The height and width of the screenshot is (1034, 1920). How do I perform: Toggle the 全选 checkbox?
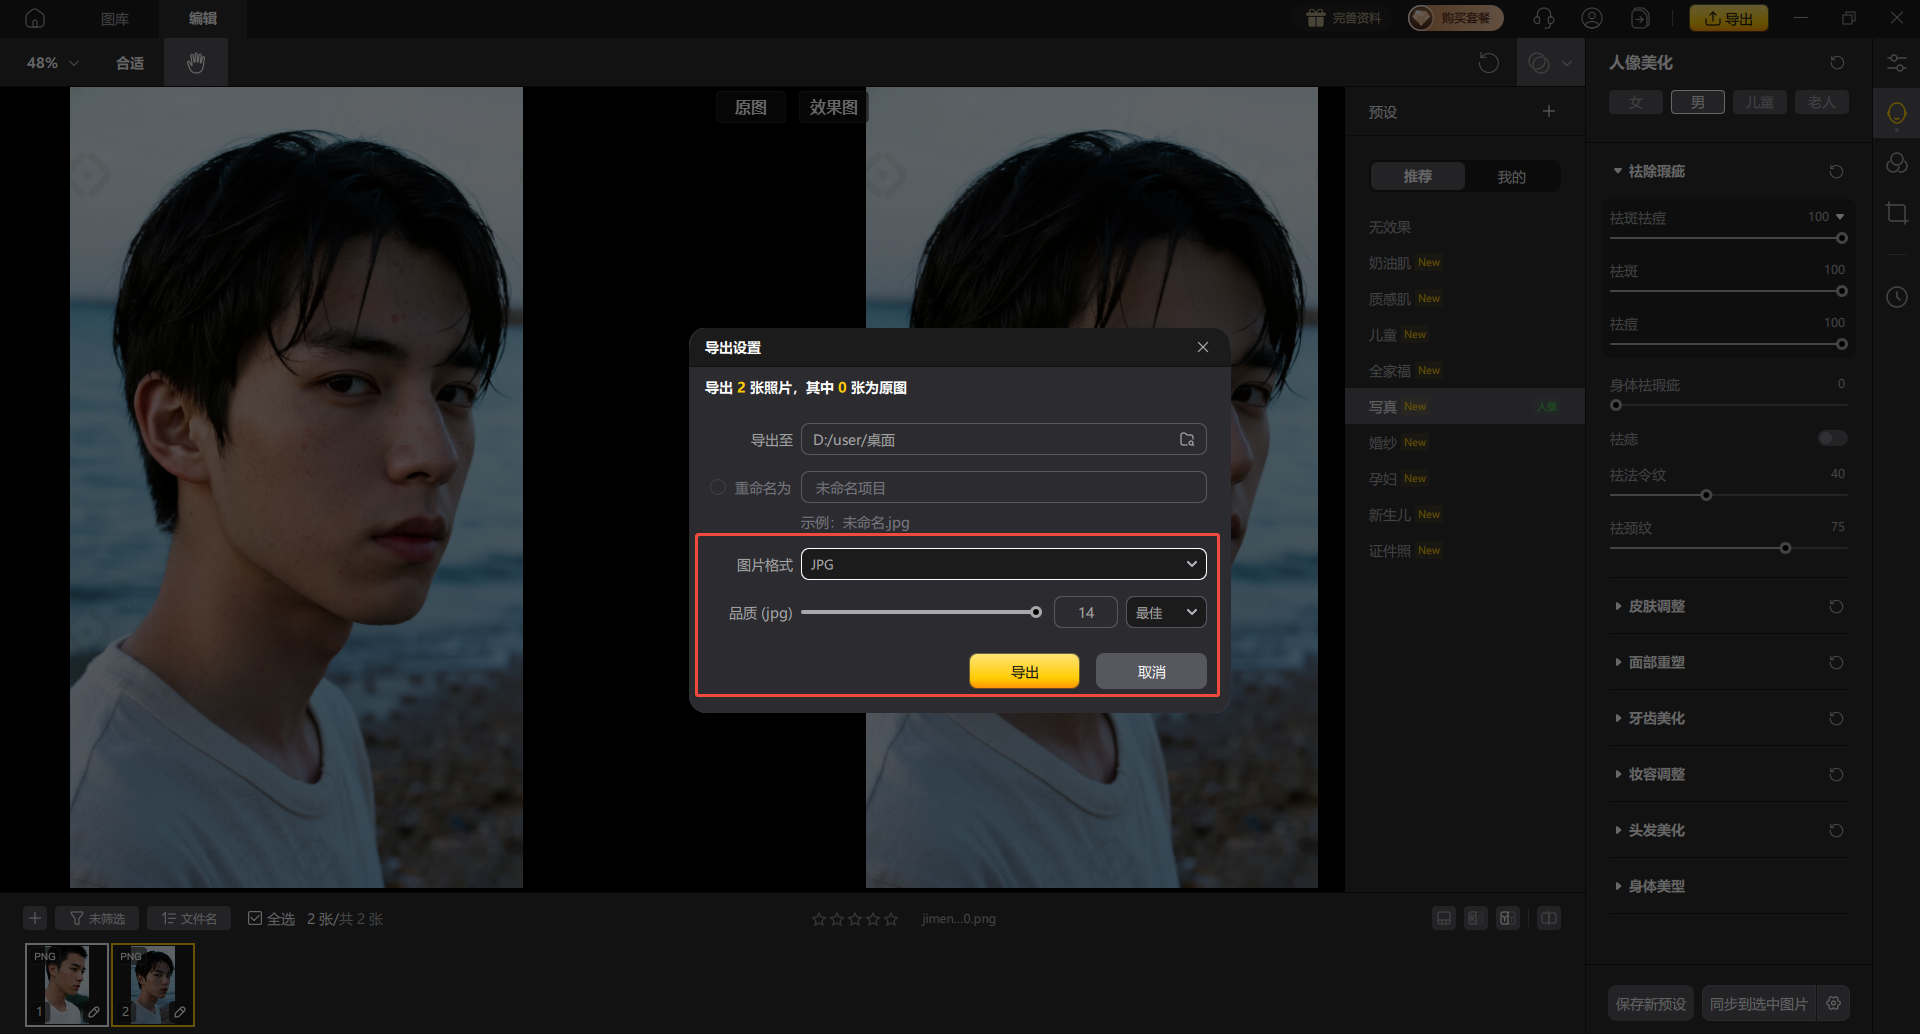(x=255, y=918)
